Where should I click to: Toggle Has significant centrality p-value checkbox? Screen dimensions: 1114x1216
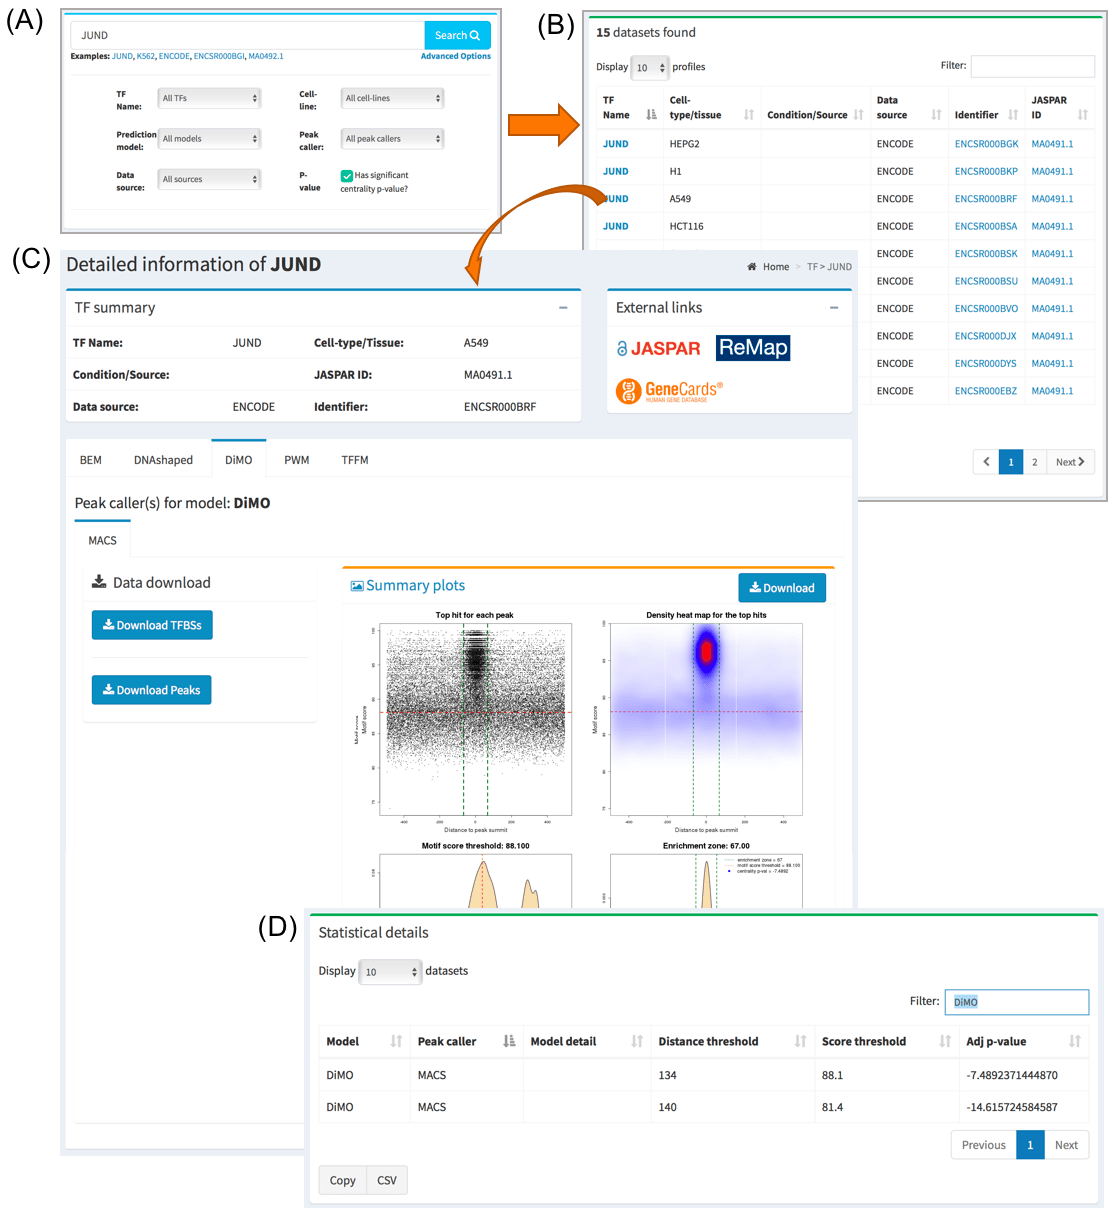(x=346, y=175)
